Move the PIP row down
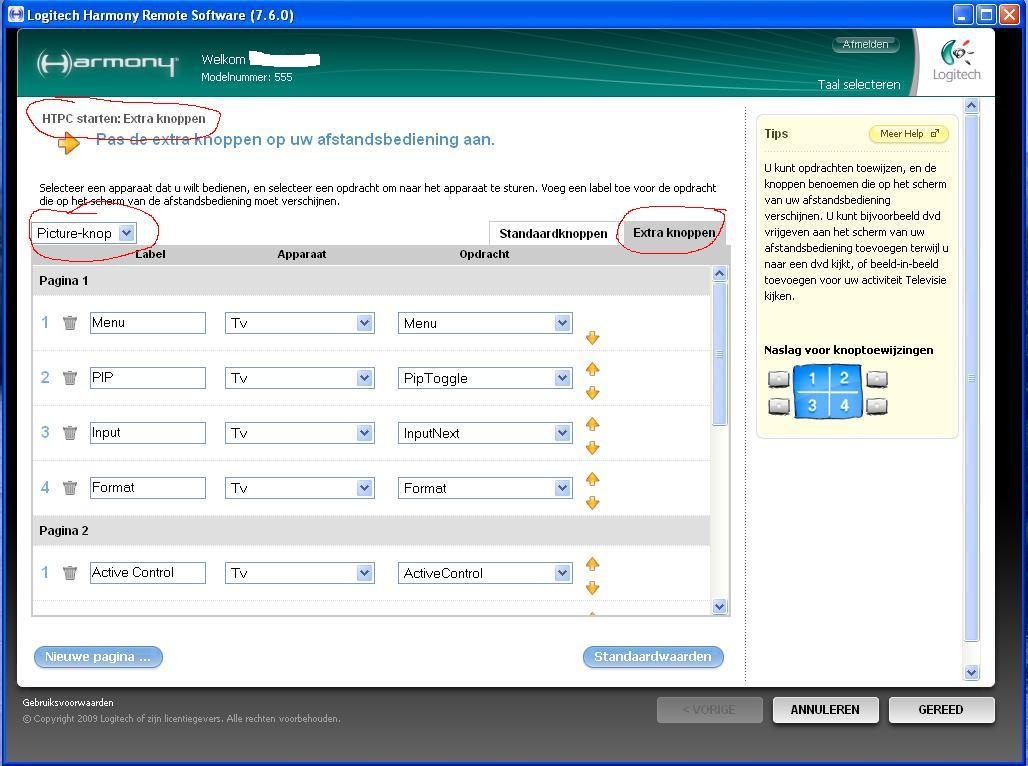1028x766 pixels. coord(592,393)
